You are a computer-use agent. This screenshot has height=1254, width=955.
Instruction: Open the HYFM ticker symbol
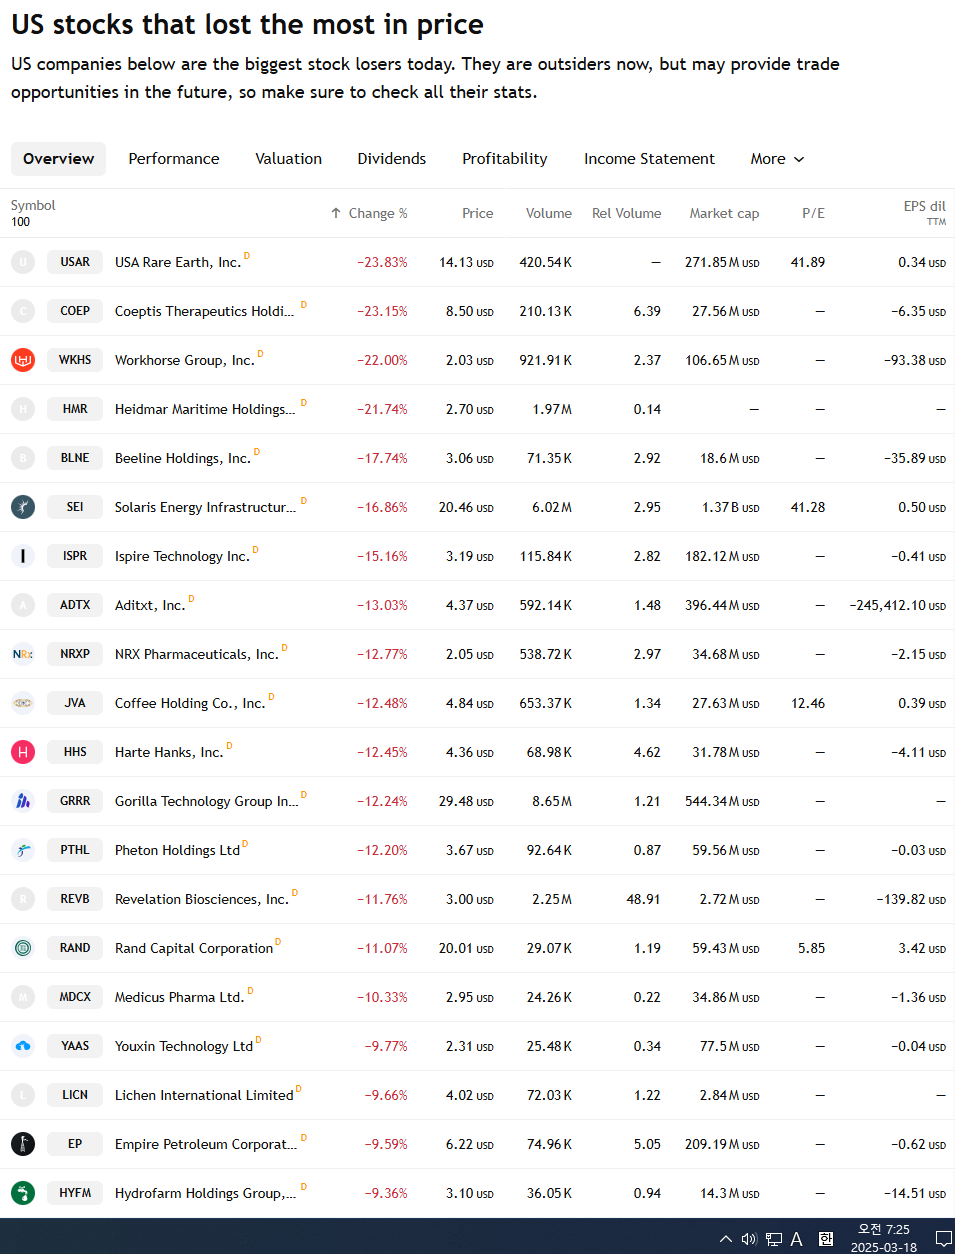pos(75,1193)
